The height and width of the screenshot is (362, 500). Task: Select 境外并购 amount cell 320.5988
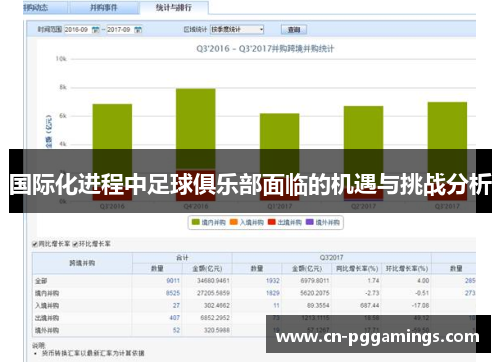[x=217, y=330]
